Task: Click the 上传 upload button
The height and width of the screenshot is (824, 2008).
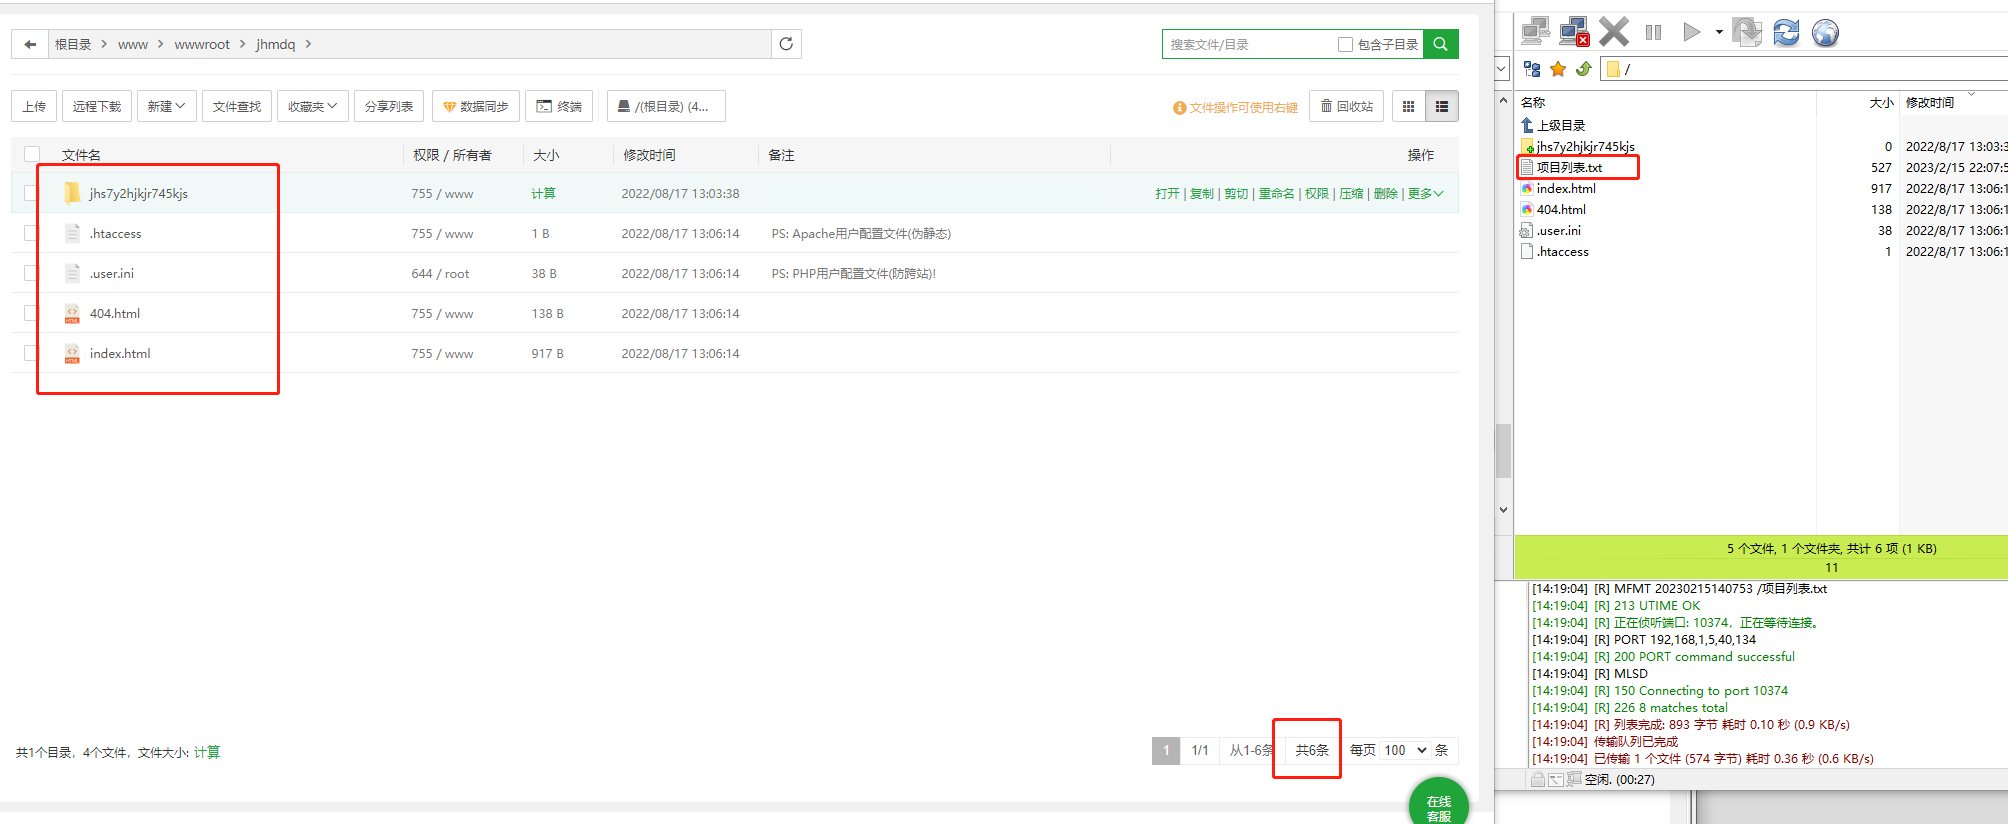Action: click(x=34, y=106)
